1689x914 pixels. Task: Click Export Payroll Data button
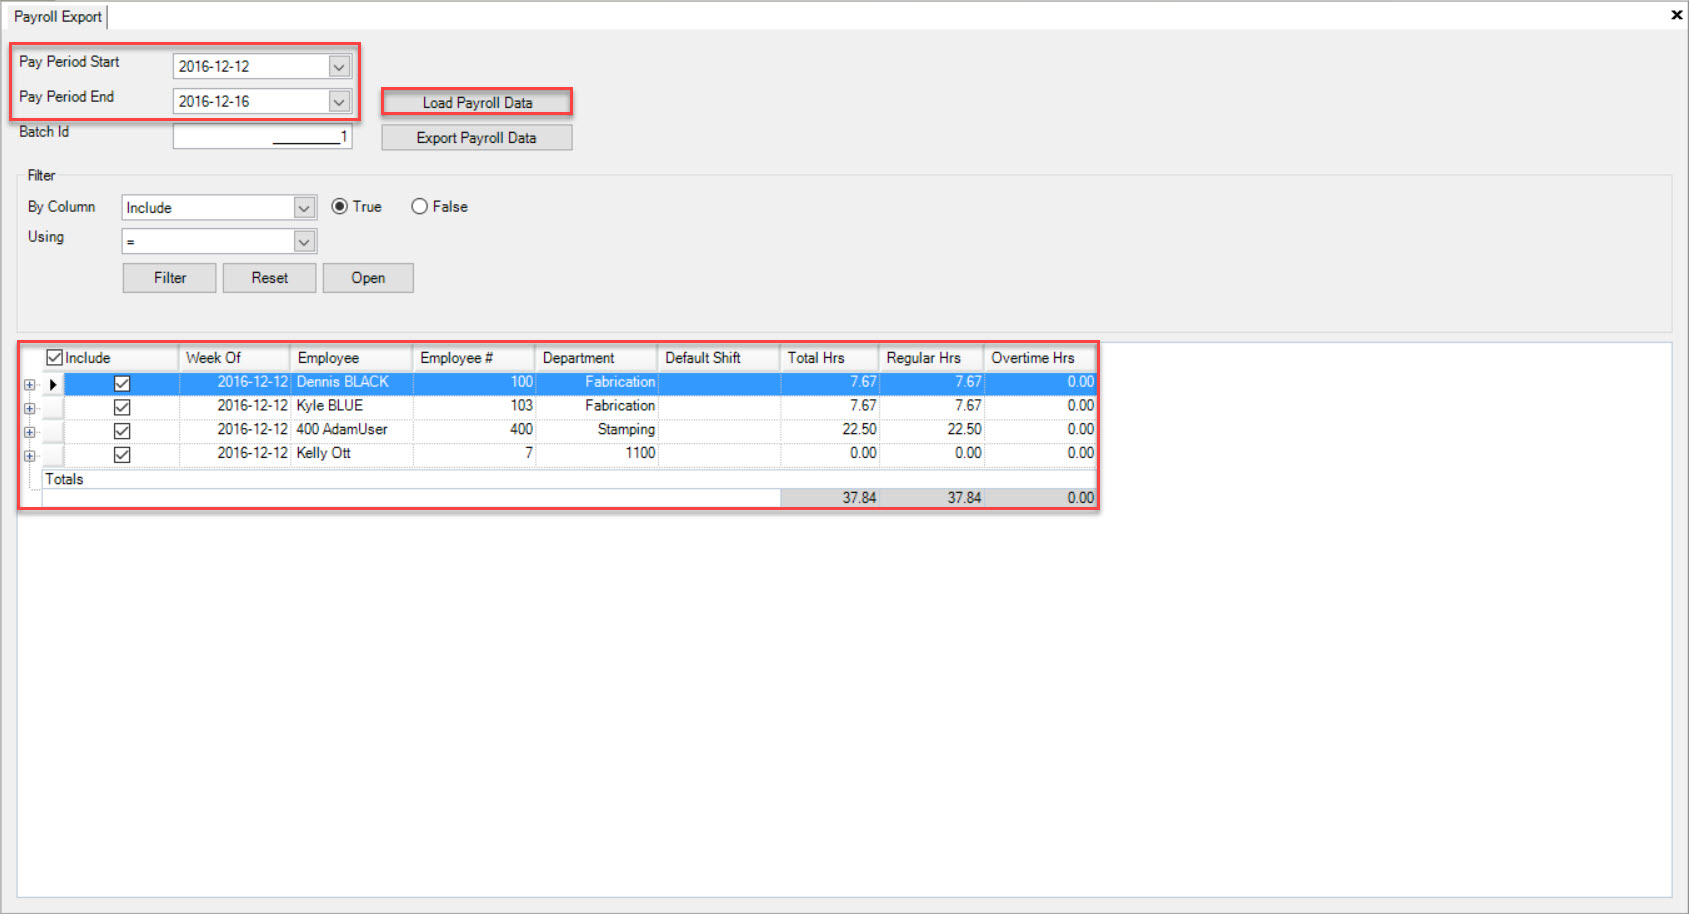[477, 137]
